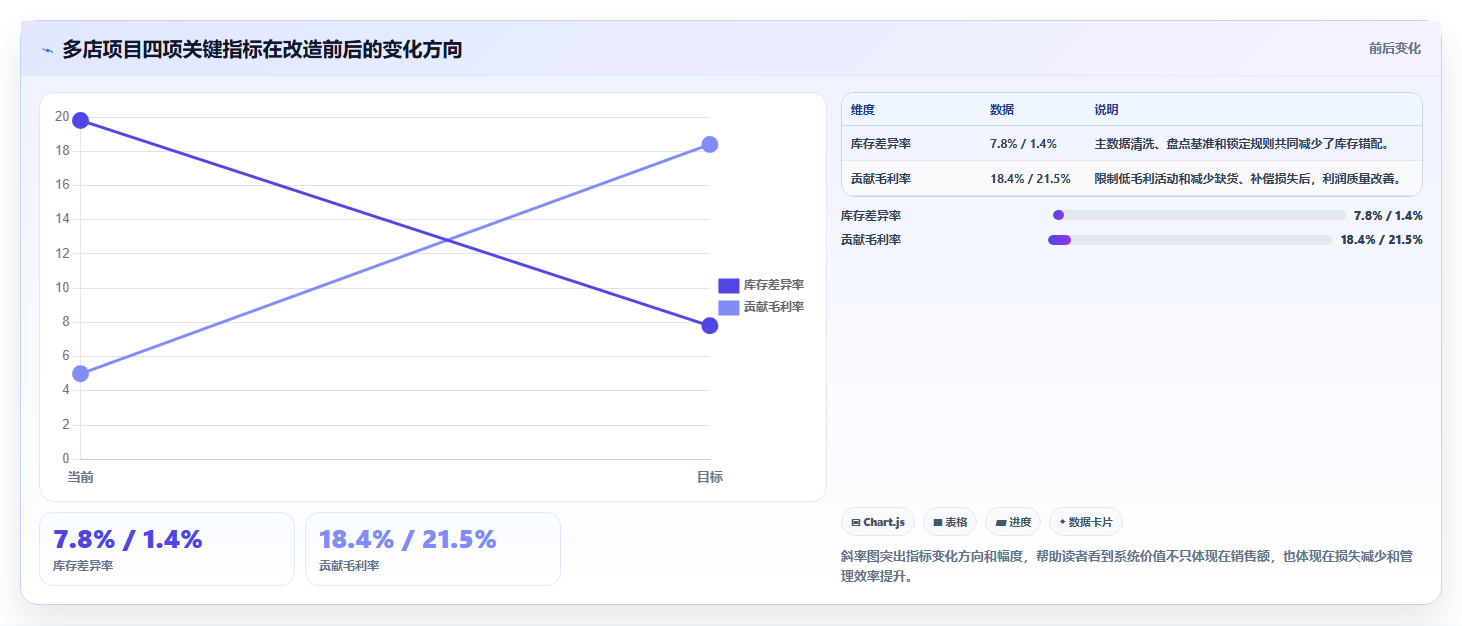The image size is (1462, 626).
Task: Select the 进度 tag
Action: click(1013, 522)
